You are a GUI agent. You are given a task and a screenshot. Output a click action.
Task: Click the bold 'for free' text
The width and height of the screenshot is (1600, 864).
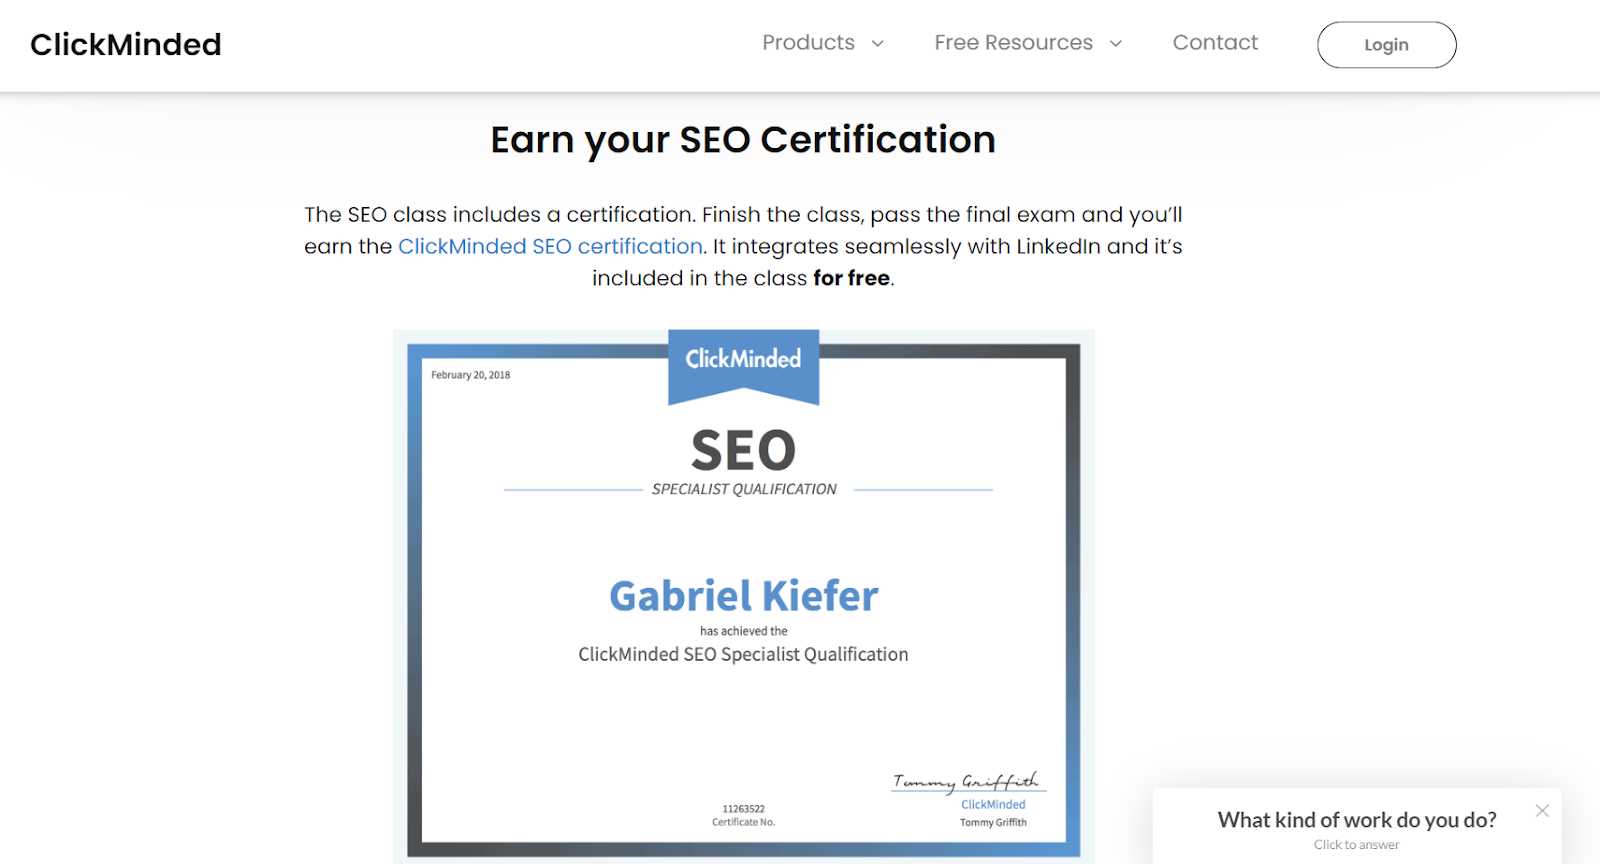point(851,278)
